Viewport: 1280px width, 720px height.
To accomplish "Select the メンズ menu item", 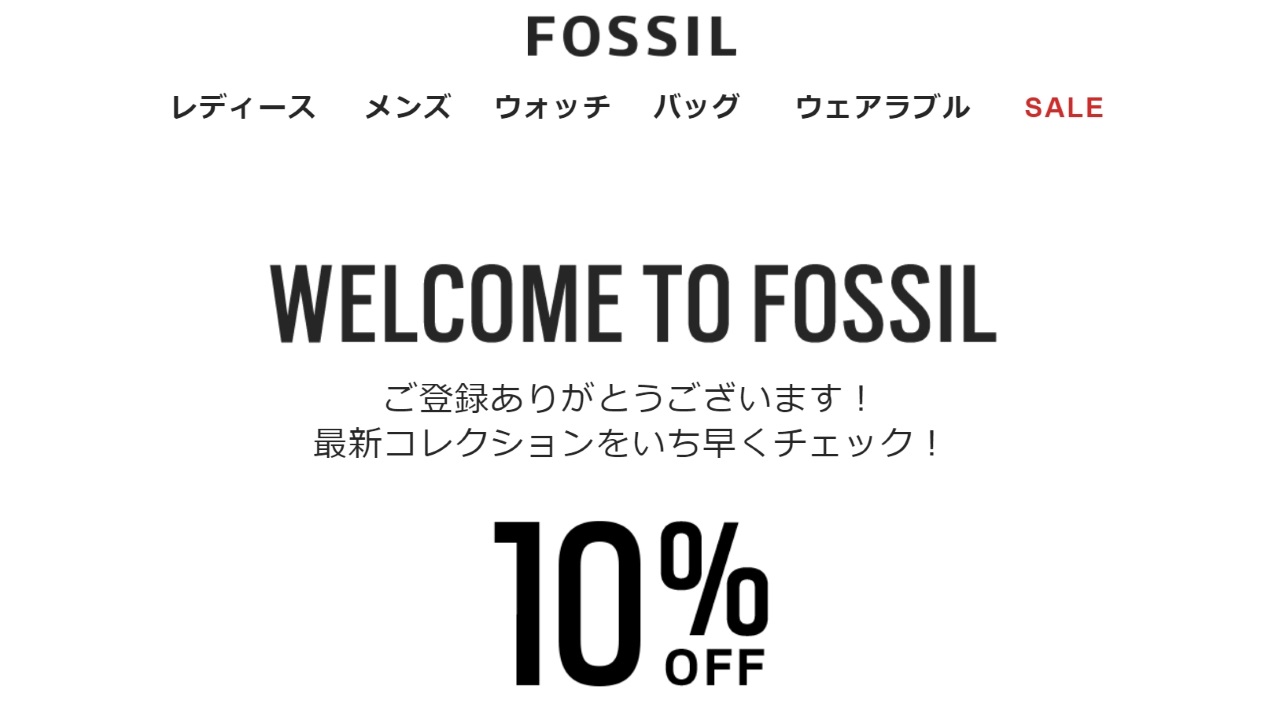I will [408, 107].
